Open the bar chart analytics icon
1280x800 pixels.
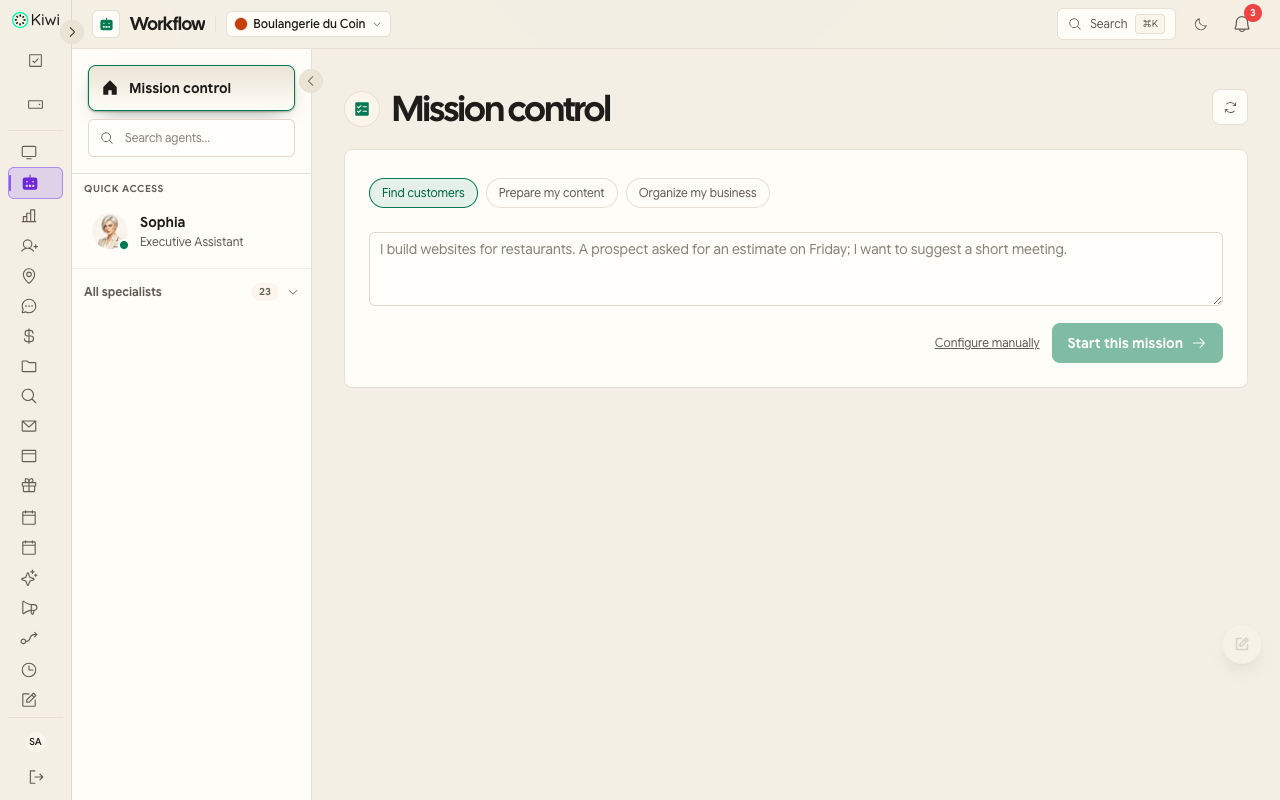(29, 216)
